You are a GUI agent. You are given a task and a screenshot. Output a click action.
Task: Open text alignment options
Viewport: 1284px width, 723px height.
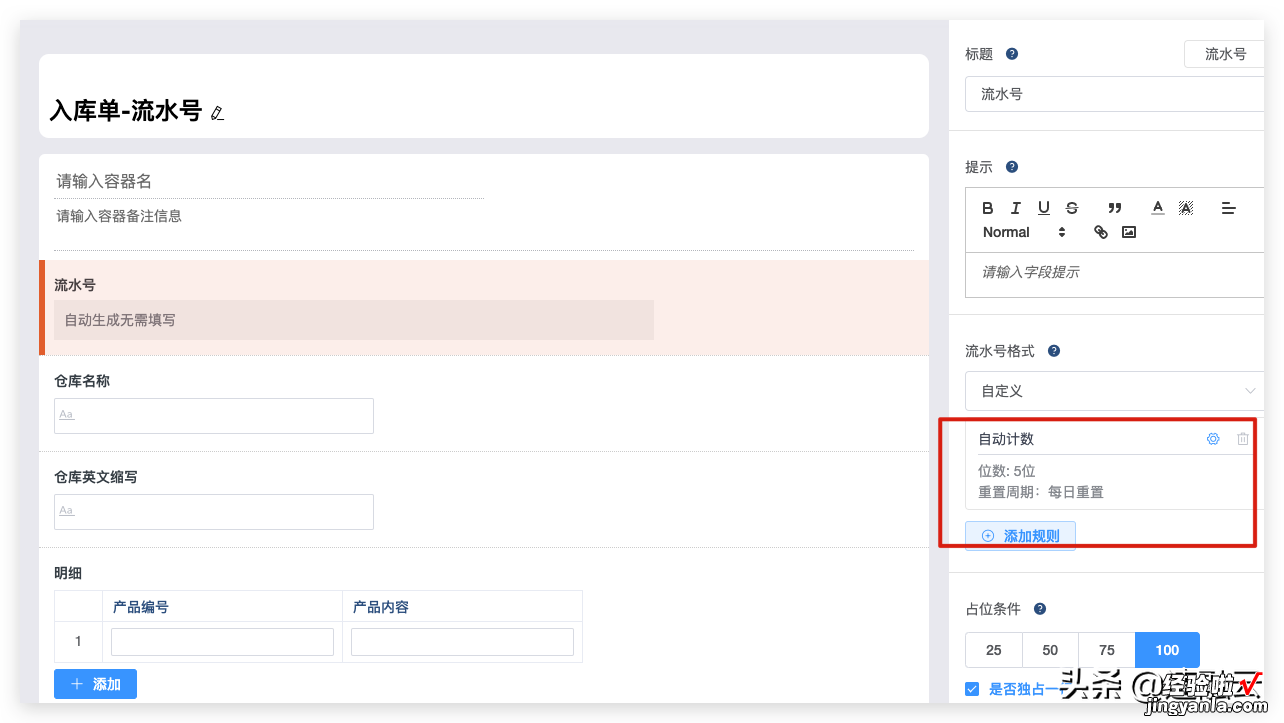click(1229, 208)
